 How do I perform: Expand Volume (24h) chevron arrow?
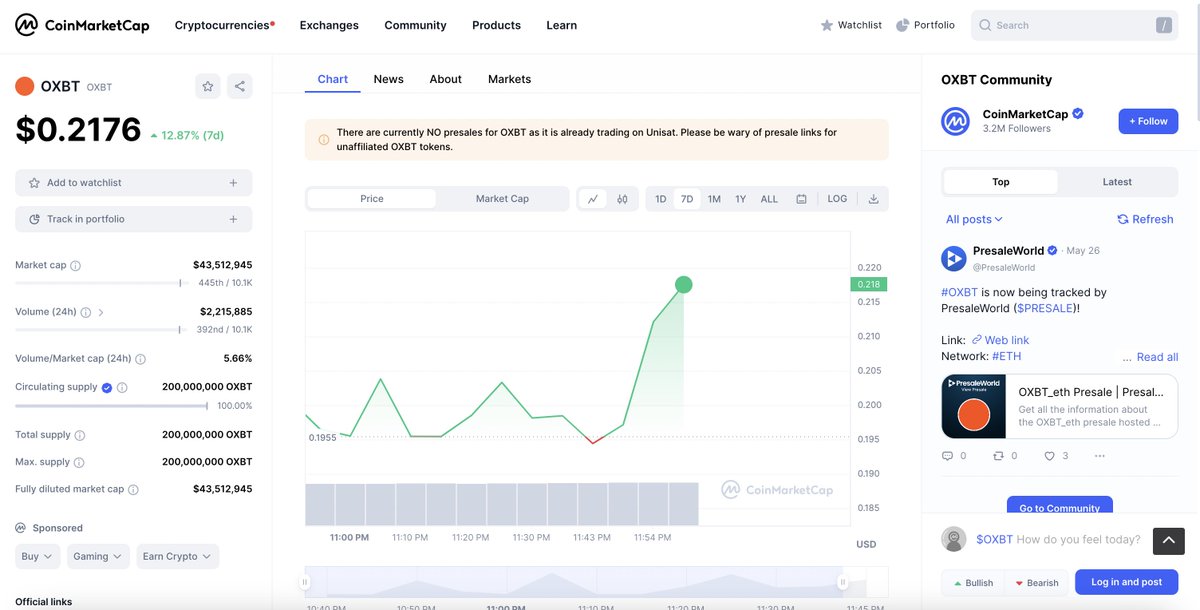click(x=101, y=312)
